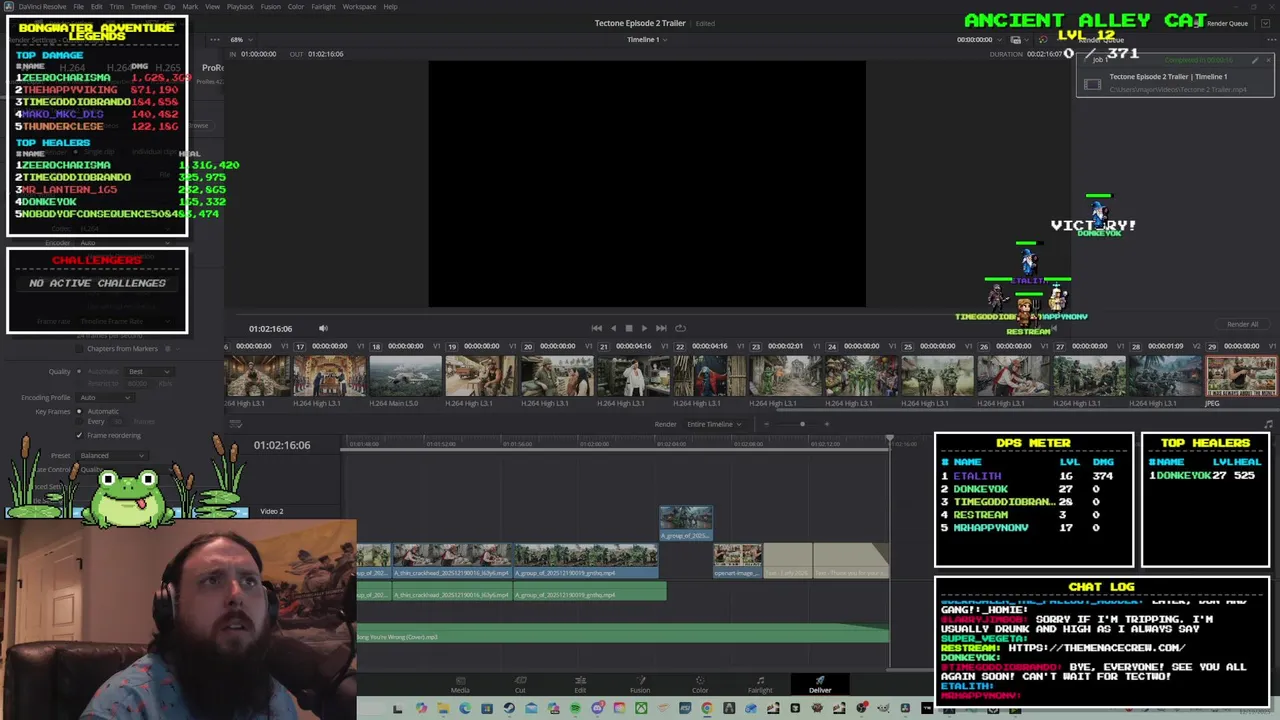This screenshot has width=1280, height=720.
Task: Click the DaVinci Resolve logo icon
Action: pos(8,6)
